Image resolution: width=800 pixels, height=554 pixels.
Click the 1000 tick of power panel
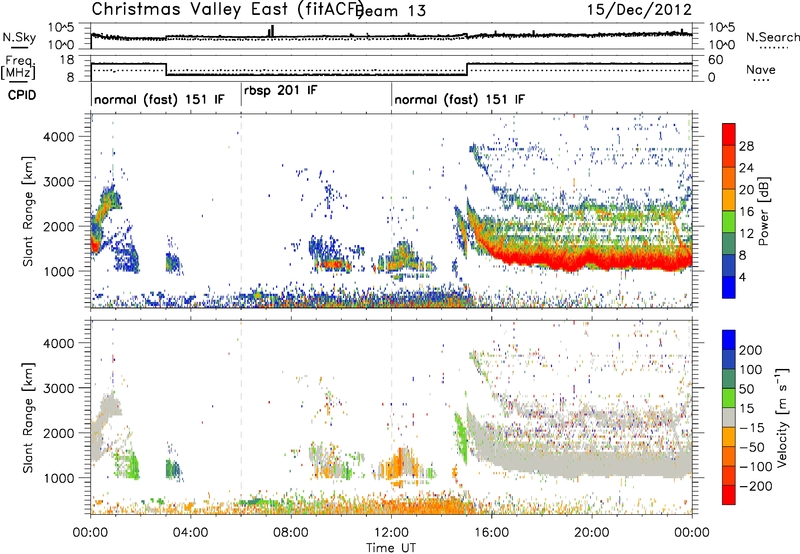coord(59,271)
